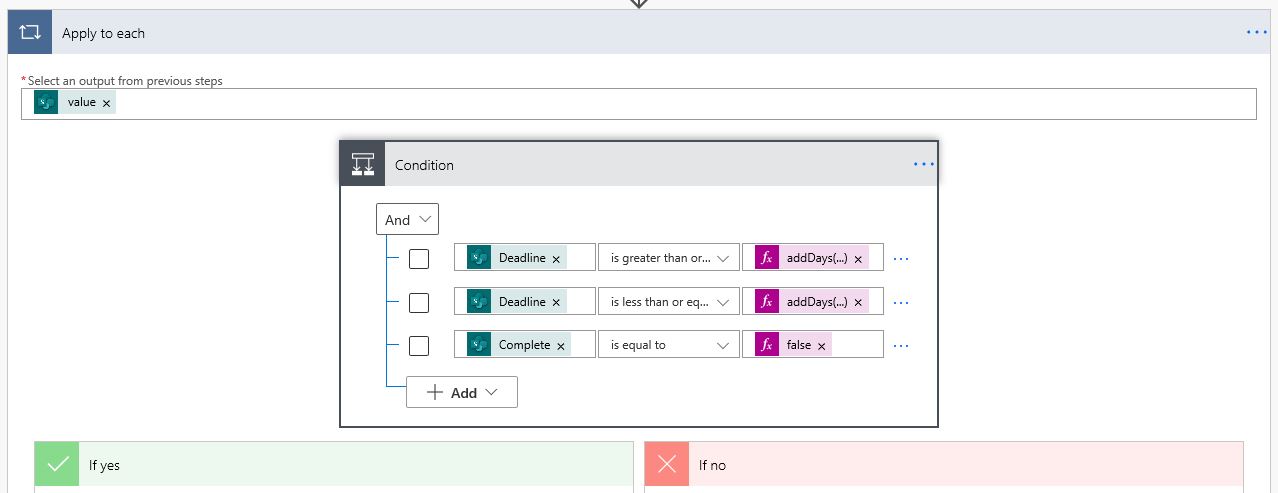Remove the first Deadline token
Image resolution: width=1278 pixels, height=493 pixels.
point(556,258)
